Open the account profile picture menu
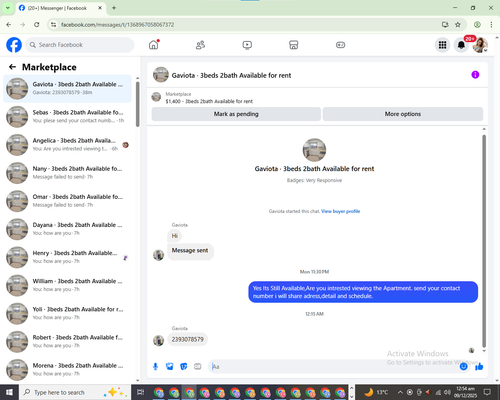The height and width of the screenshot is (400, 500). [480, 45]
